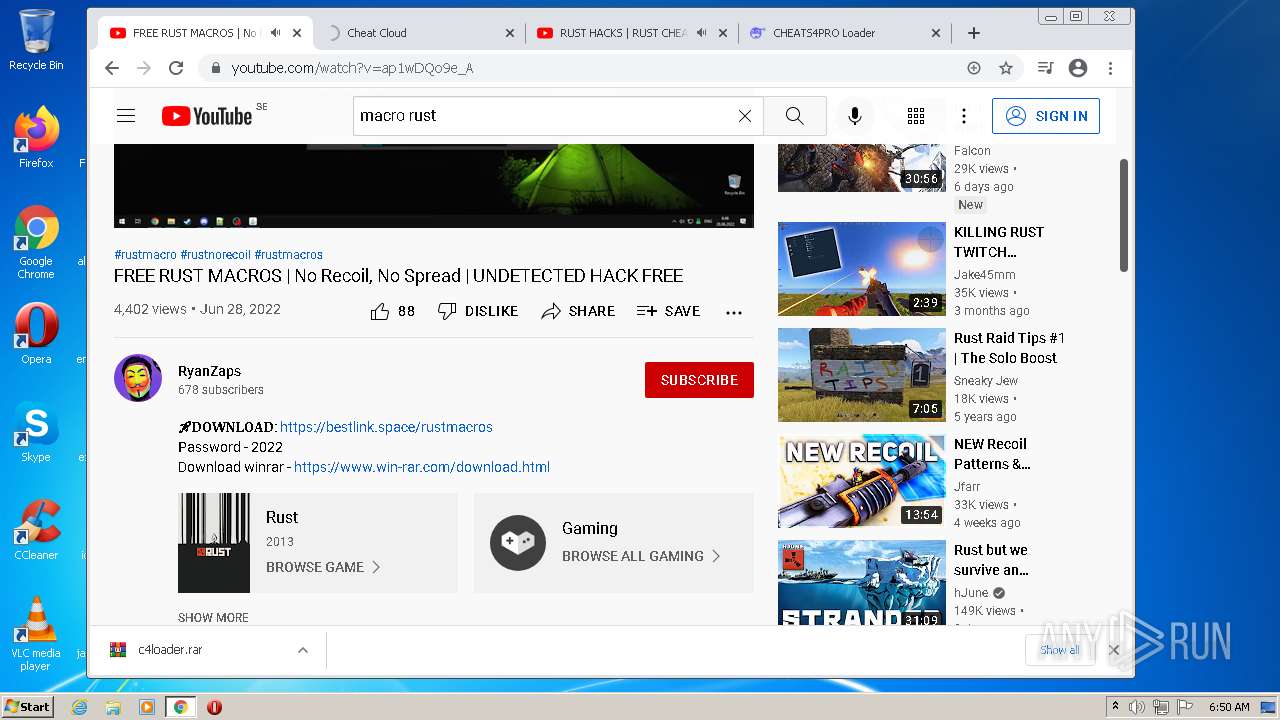
Task: Open YouTube settings three-dot menu
Action: click(964, 116)
